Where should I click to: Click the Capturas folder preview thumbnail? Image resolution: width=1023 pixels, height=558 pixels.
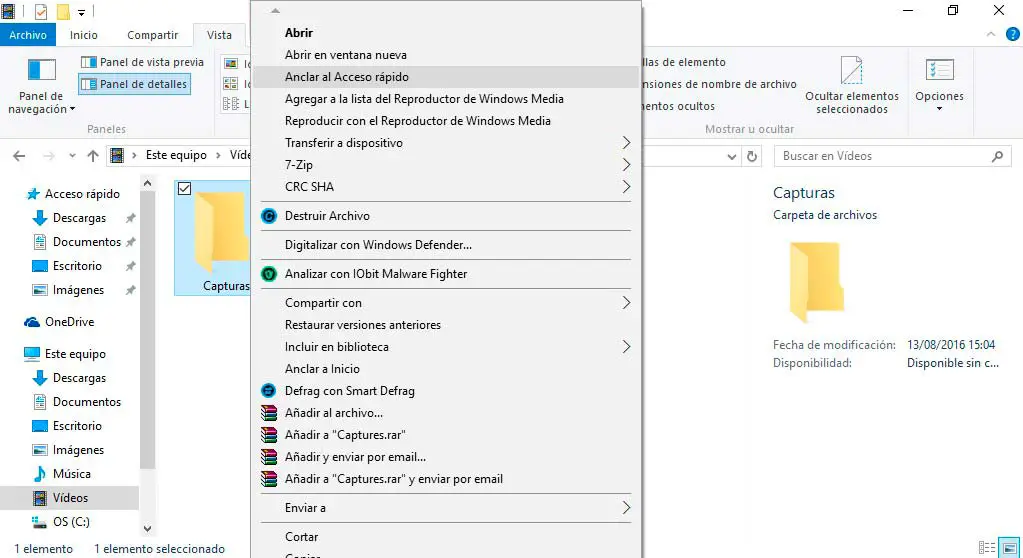[x=816, y=282]
